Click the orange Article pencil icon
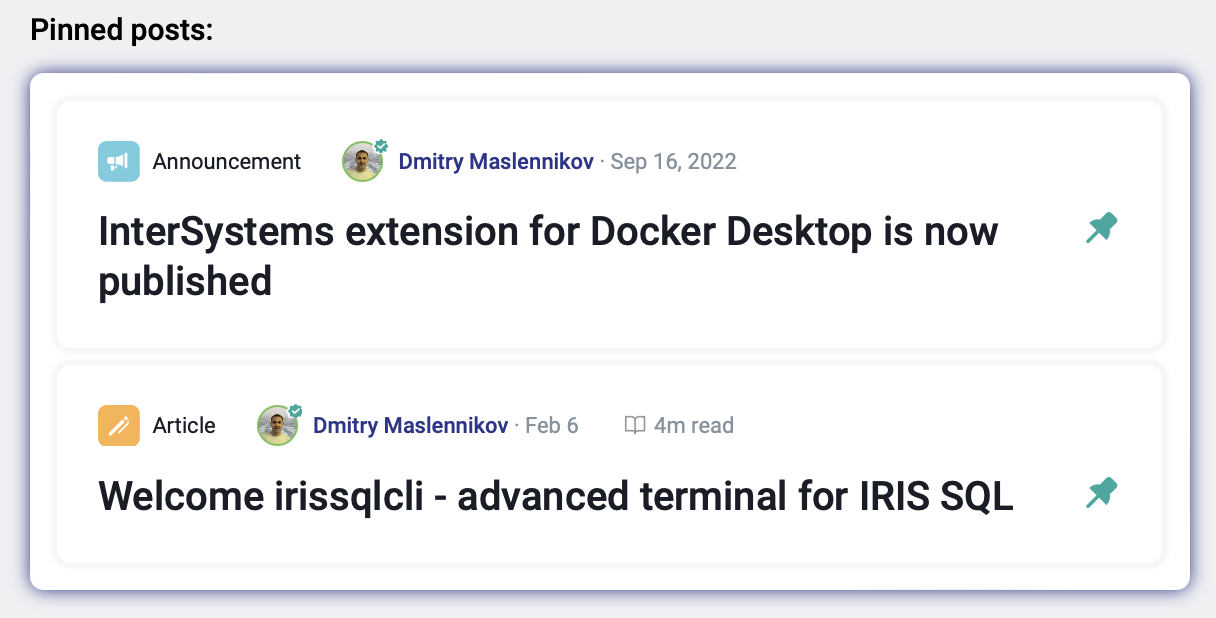This screenshot has height=618, width=1216. coord(118,425)
